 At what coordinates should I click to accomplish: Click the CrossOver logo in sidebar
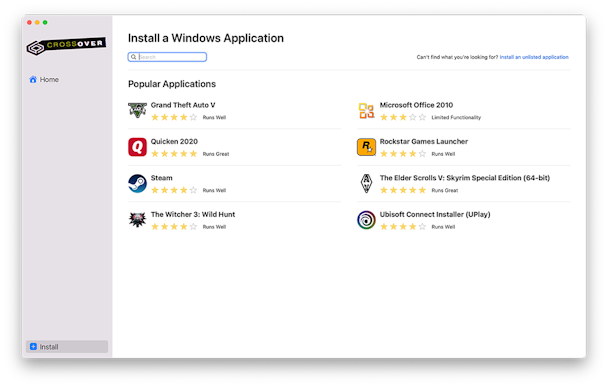66,46
